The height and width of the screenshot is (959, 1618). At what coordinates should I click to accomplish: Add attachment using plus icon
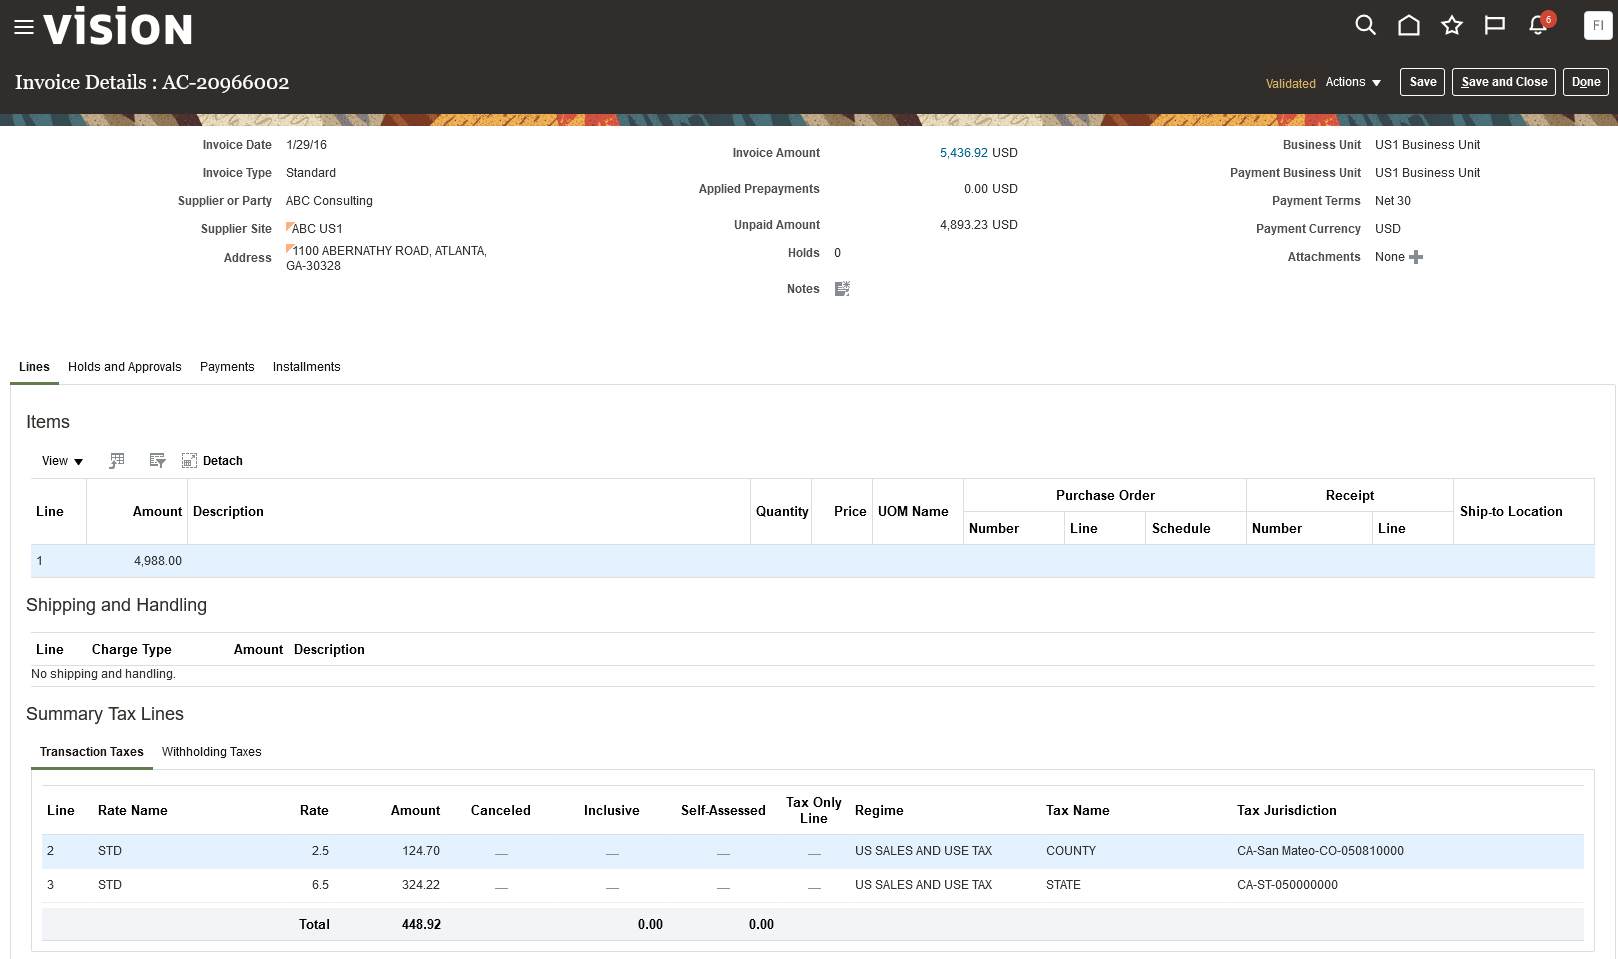coord(1416,257)
